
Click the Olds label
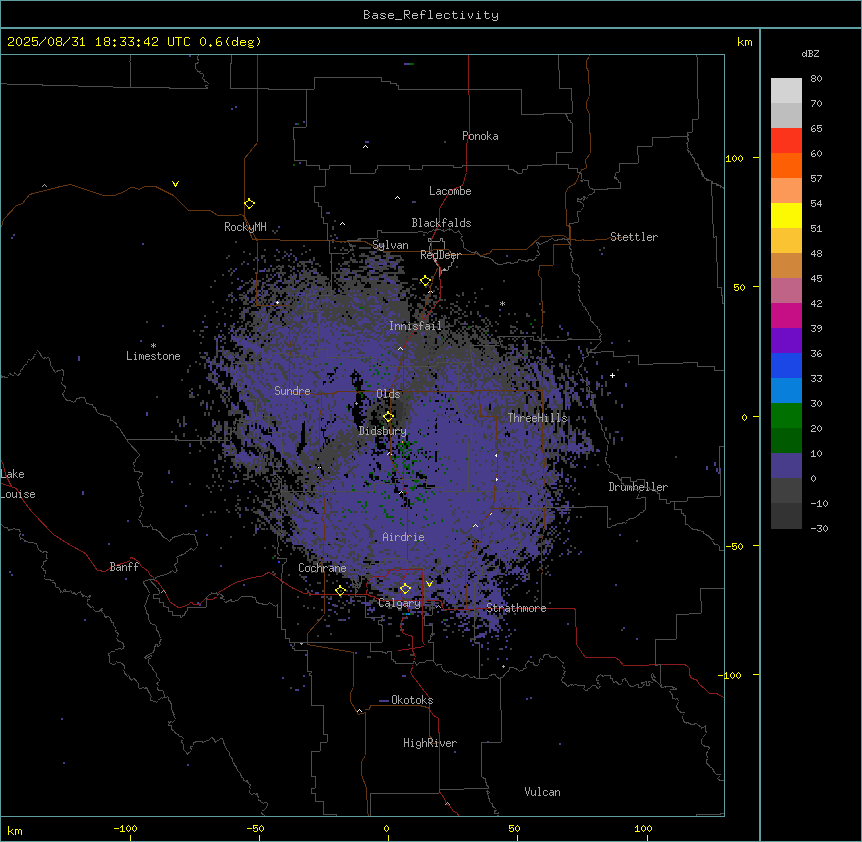point(388,394)
